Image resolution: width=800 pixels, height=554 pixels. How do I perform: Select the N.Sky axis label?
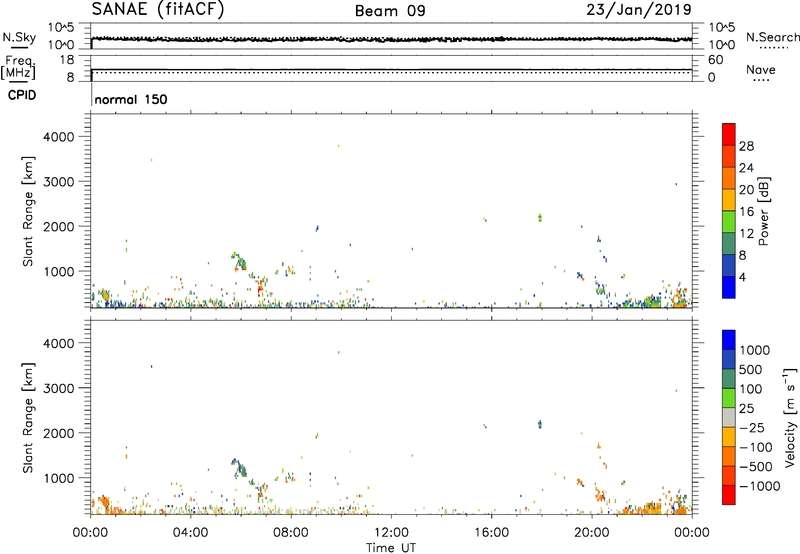(x=19, y=37)
